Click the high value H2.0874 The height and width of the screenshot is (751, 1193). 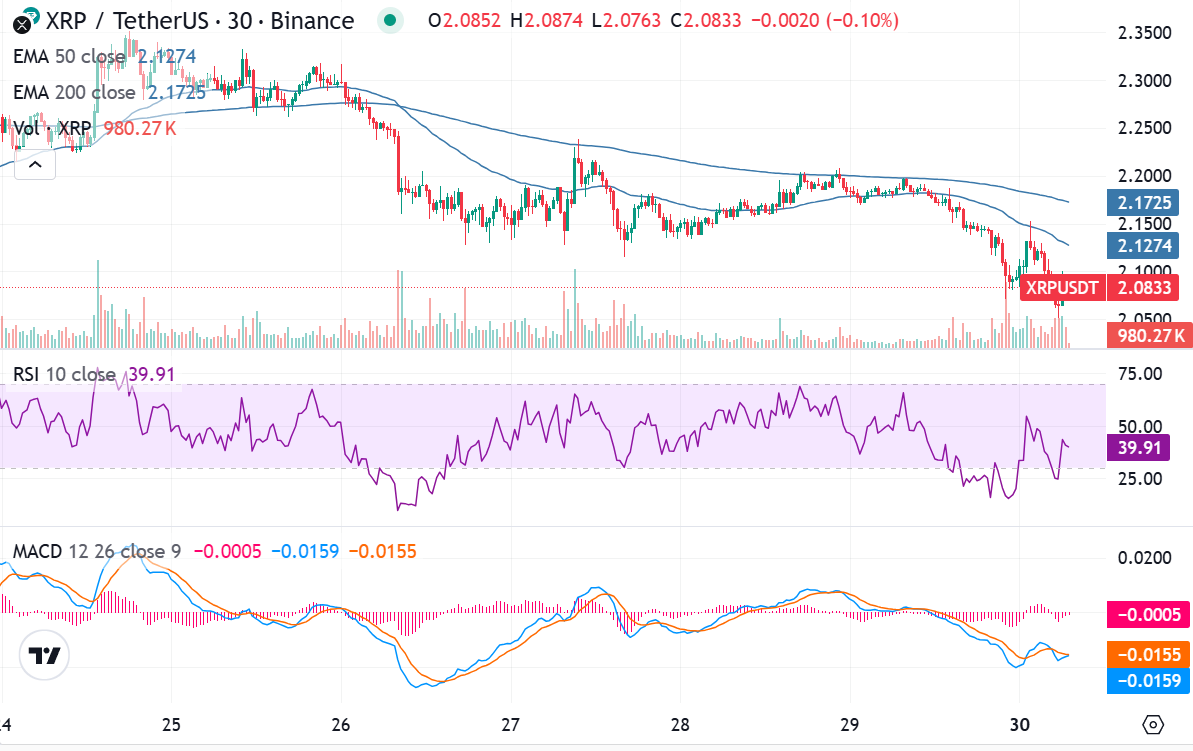[546, 21]
